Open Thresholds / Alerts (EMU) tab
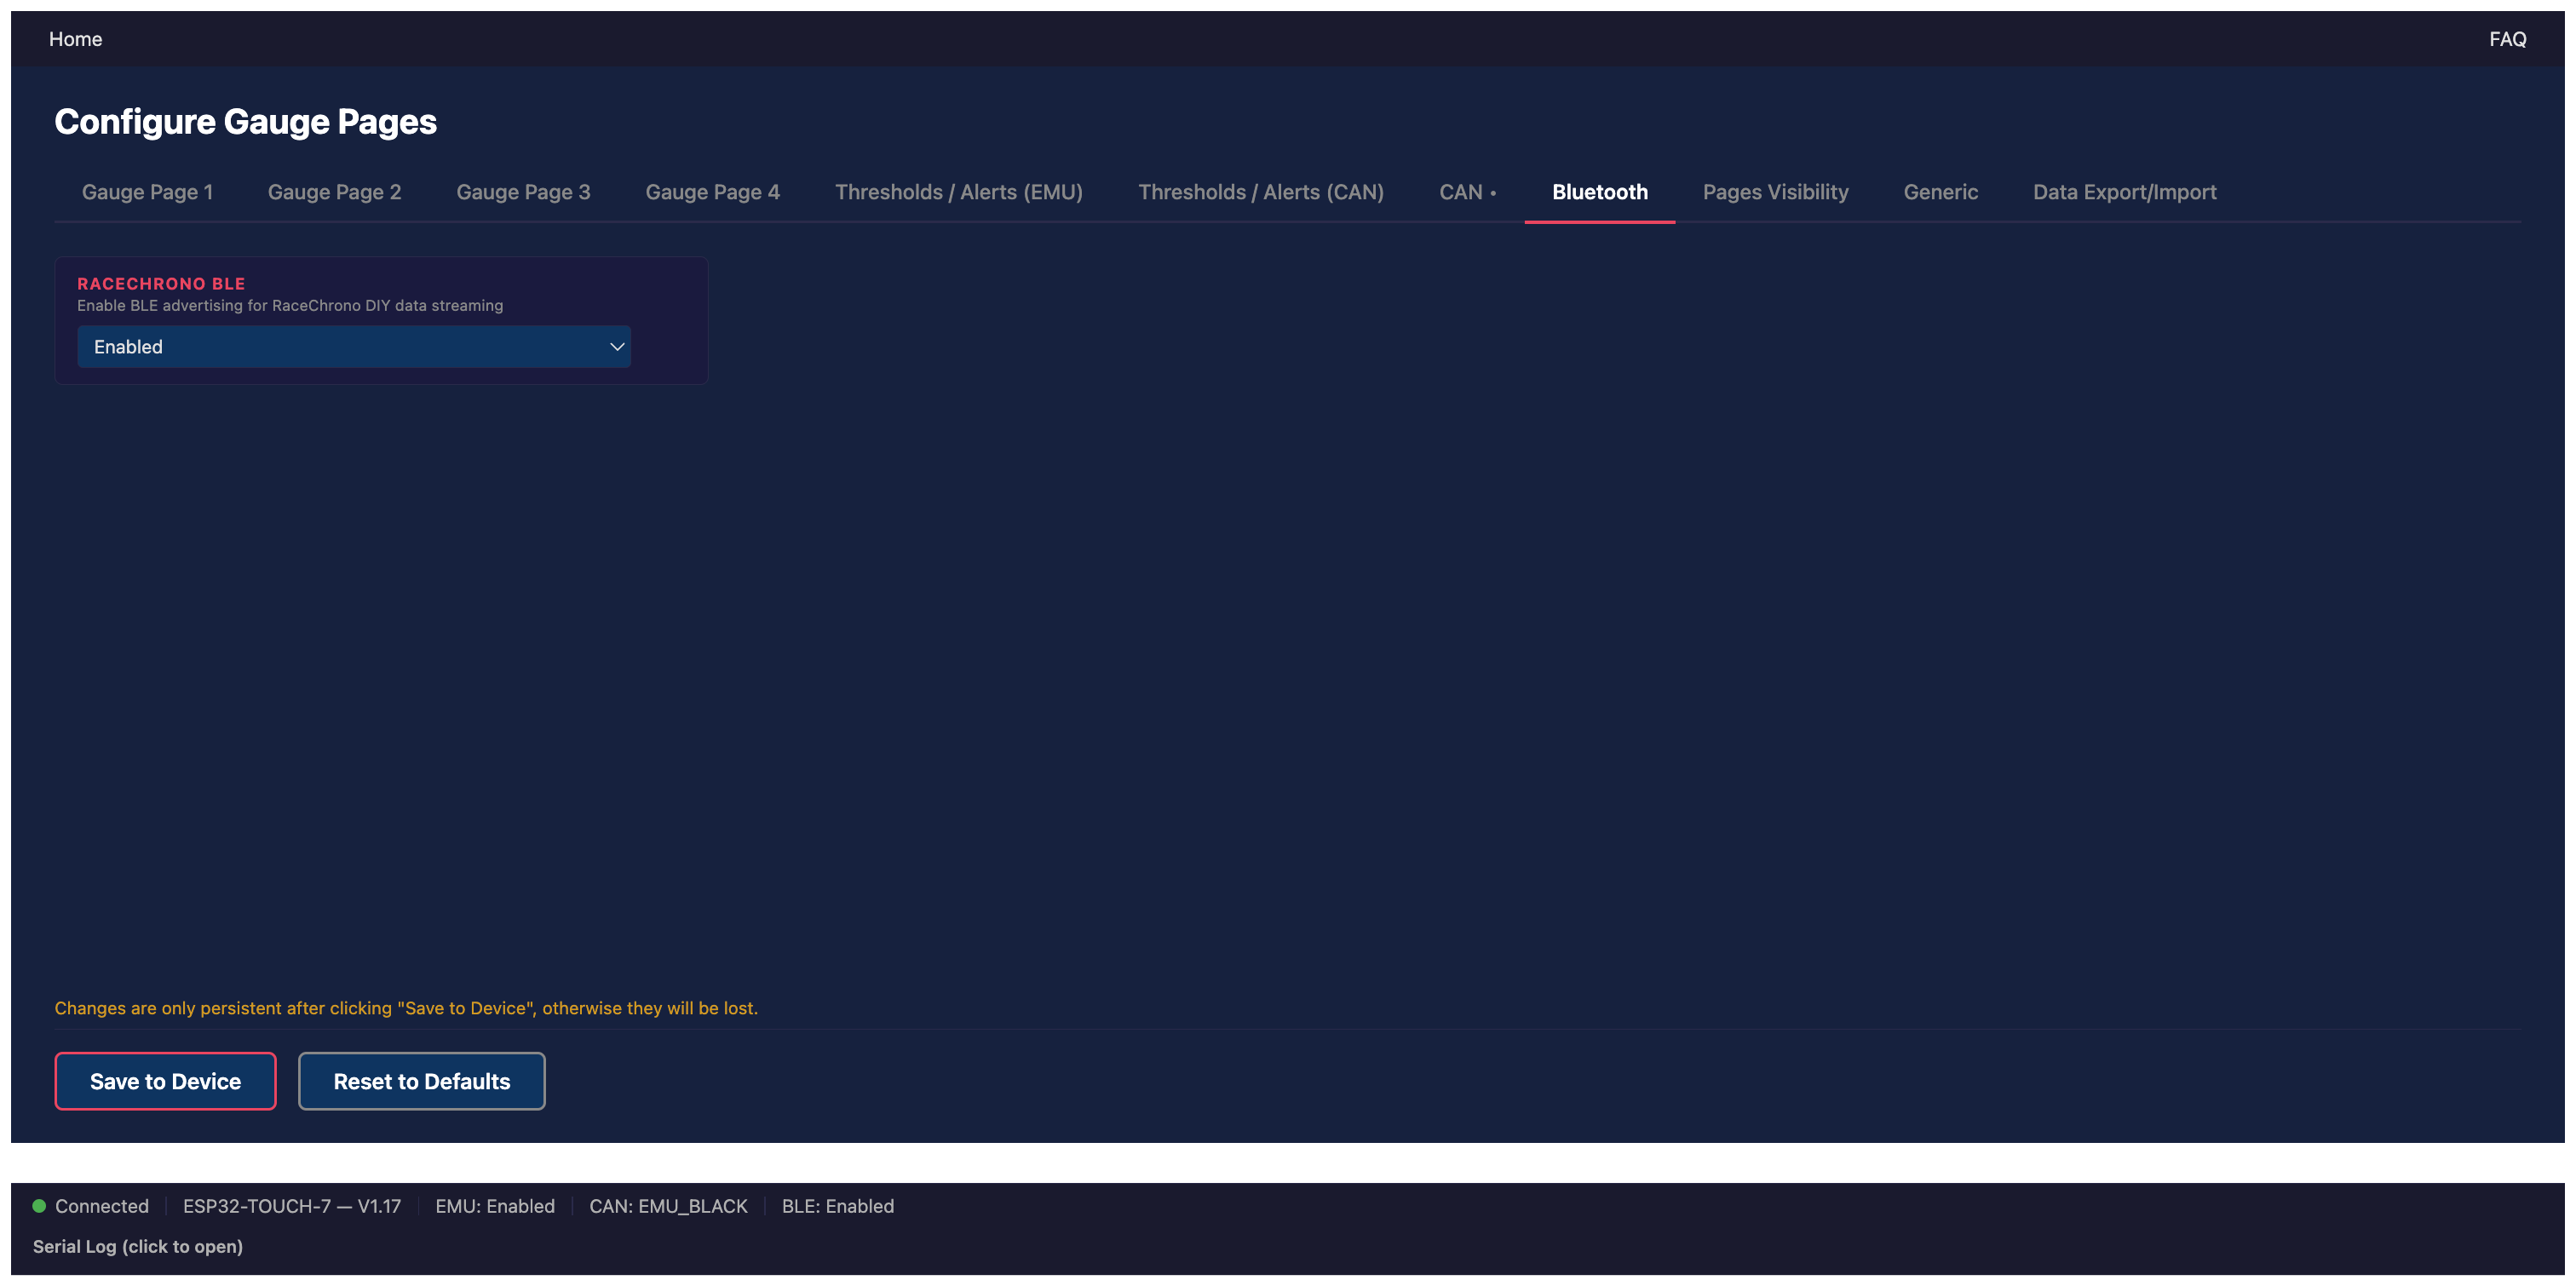This screenshot has width=2576, height=1286. tap(958, 192)
